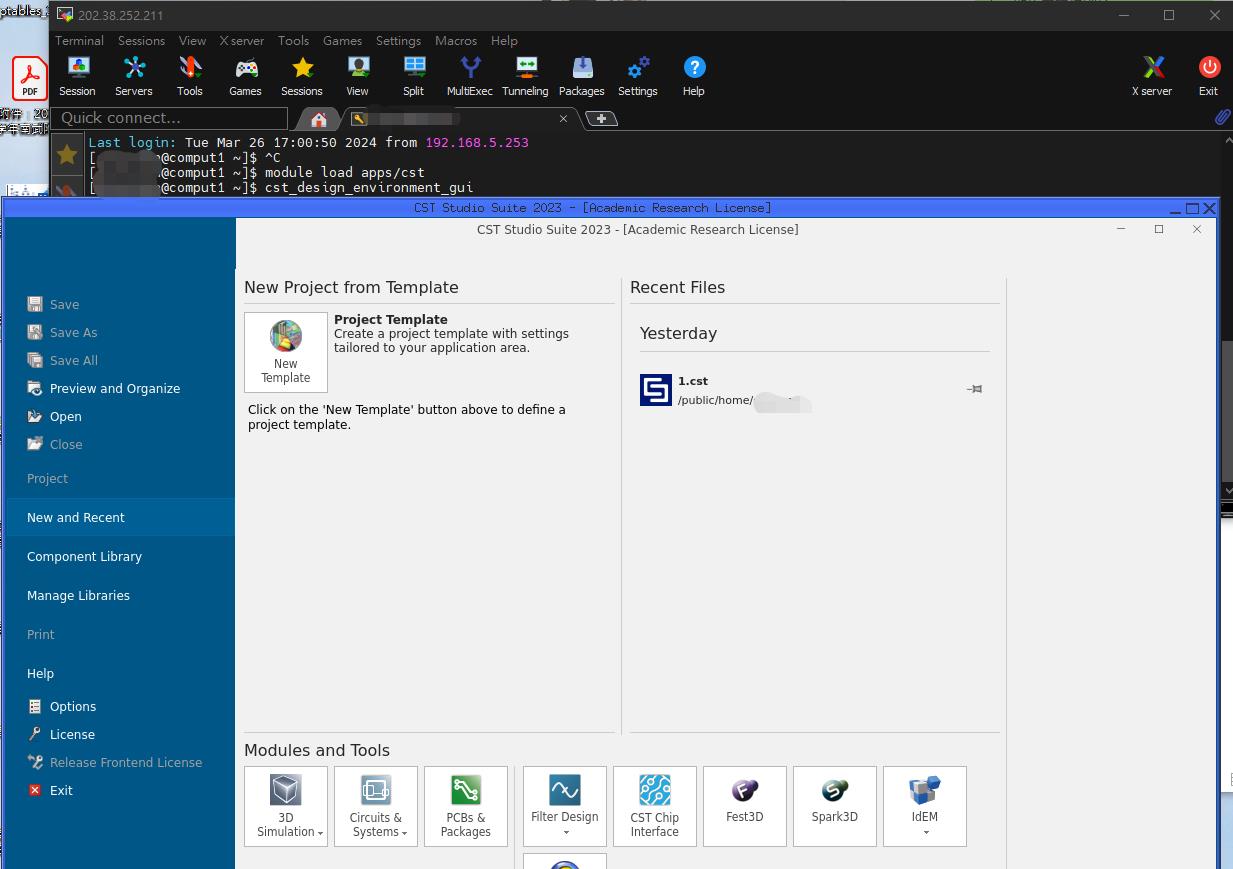
Task: Launch the Fest3D tool
Action: tap(745, 806)
